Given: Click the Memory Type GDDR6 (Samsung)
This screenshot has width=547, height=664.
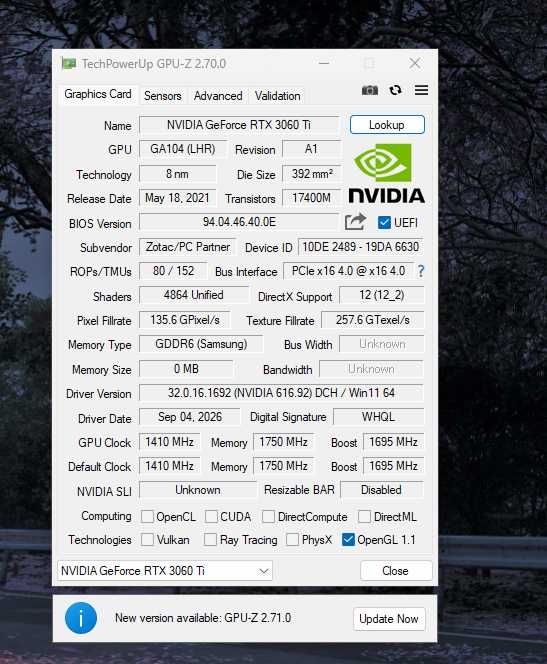Looking at the screenshot, I should pos(201,344).
